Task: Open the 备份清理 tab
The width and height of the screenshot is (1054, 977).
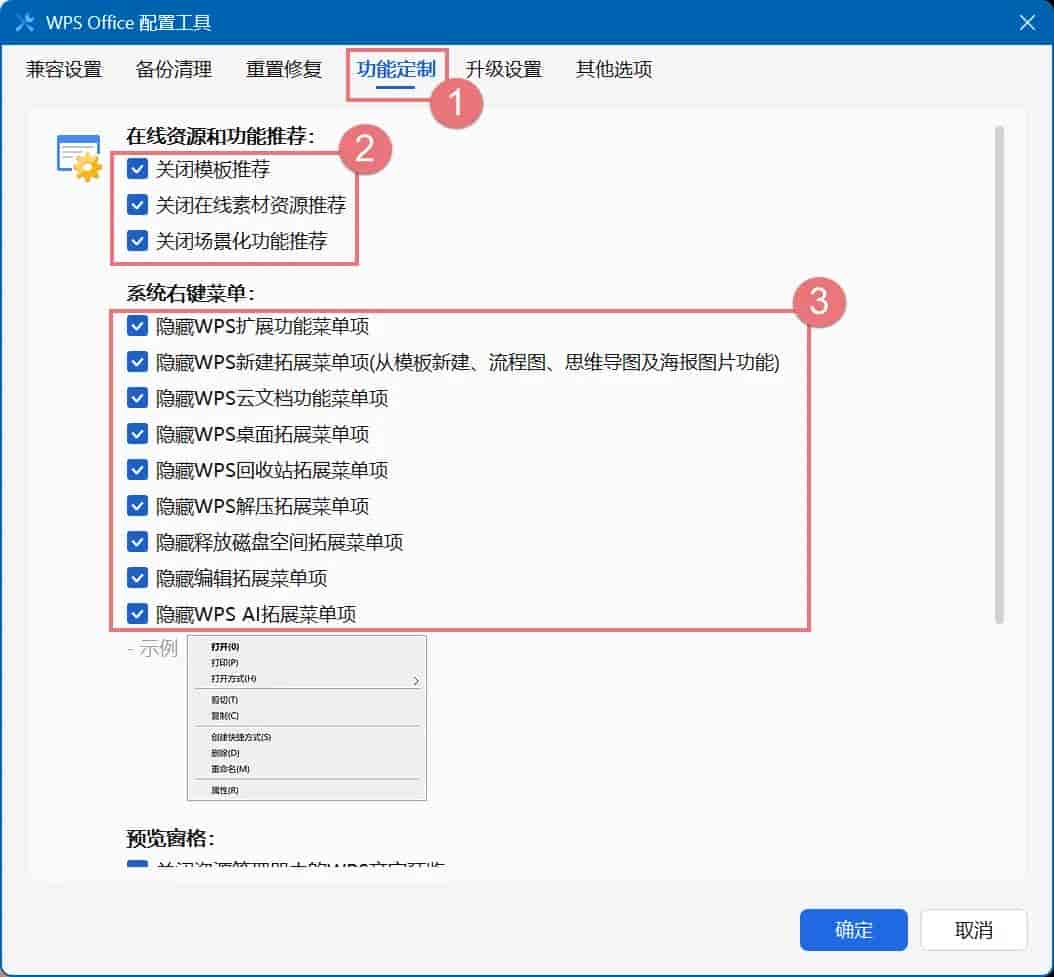Action: pos(173,69)
